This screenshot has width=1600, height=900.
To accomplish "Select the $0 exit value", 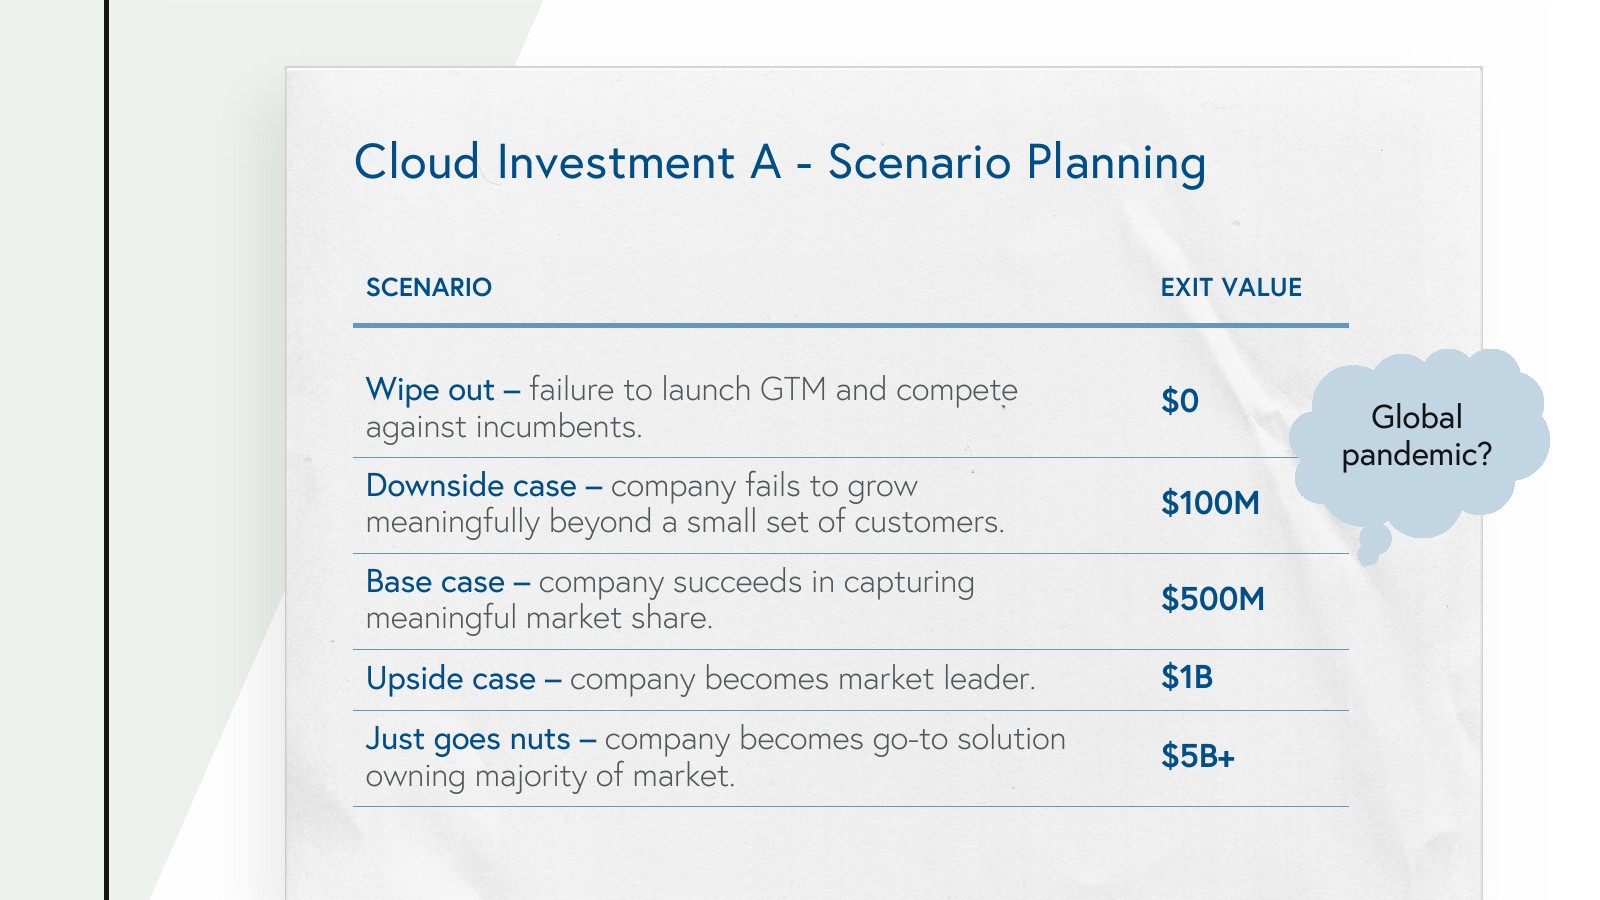I will (x=1179, y=402).
